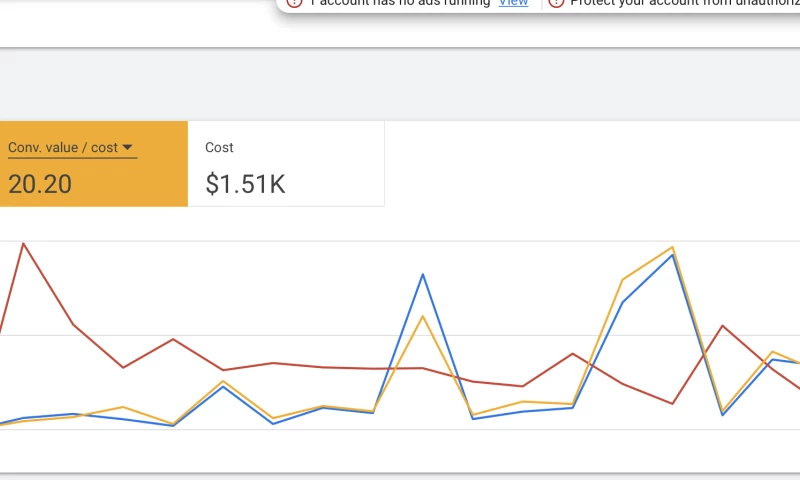Click the 20.20 metric value
800x480 pixels.
40,184
